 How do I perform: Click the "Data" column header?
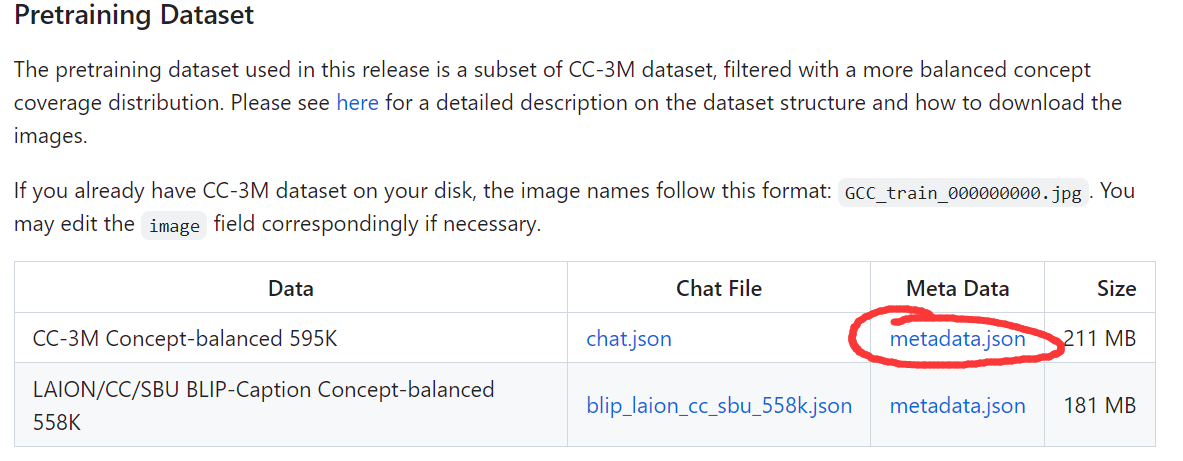291,289
